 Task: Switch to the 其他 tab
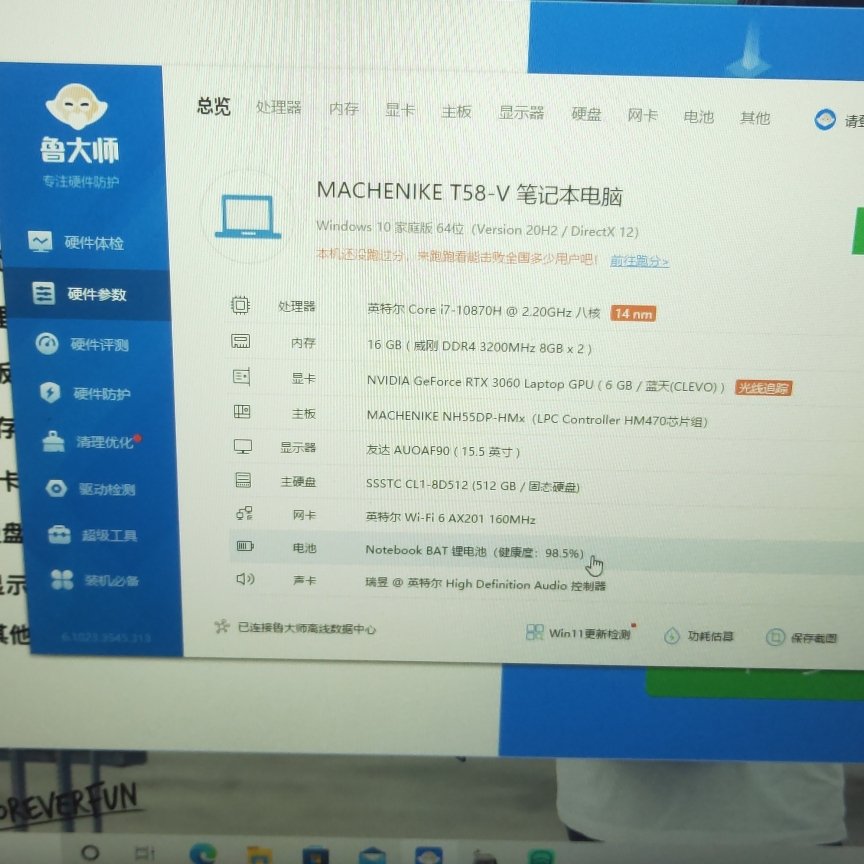[754, 118]
